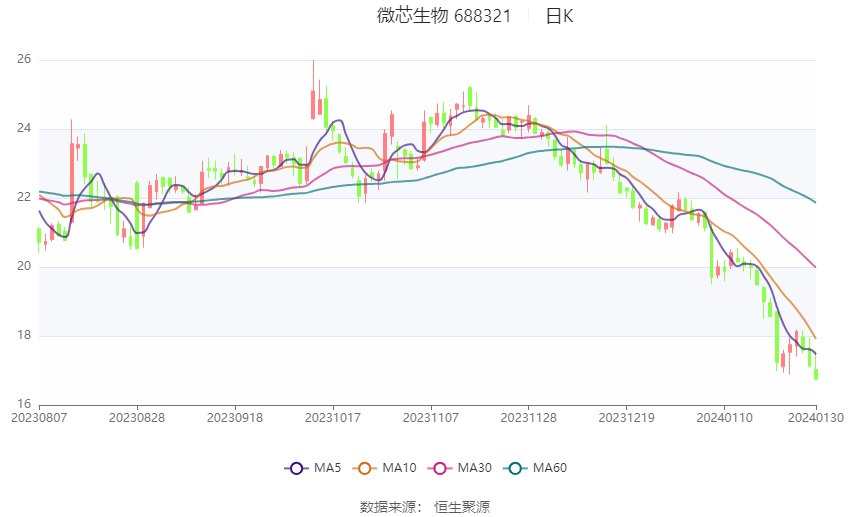
Task: Click the 20231128 x-axis date label
Action: (x=529, y=418)
